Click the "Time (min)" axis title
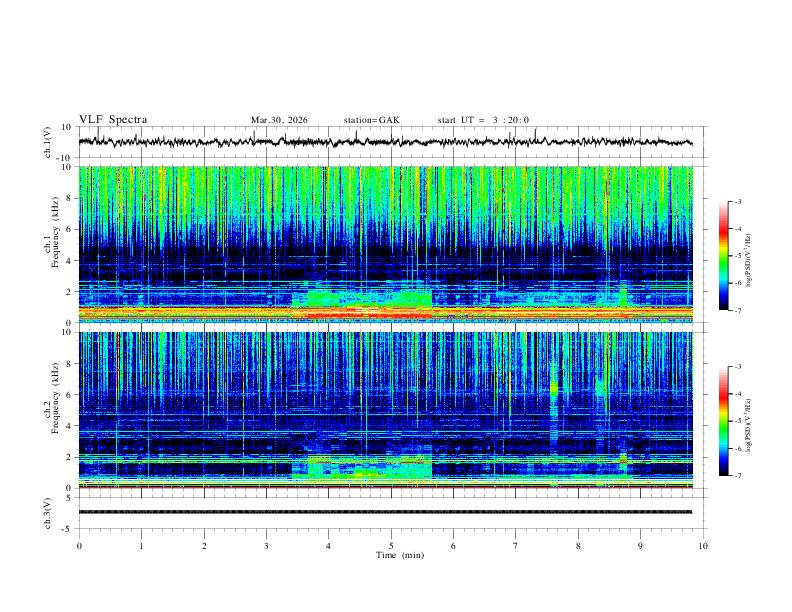Screen dimensions: 792x612 (400, 555)
